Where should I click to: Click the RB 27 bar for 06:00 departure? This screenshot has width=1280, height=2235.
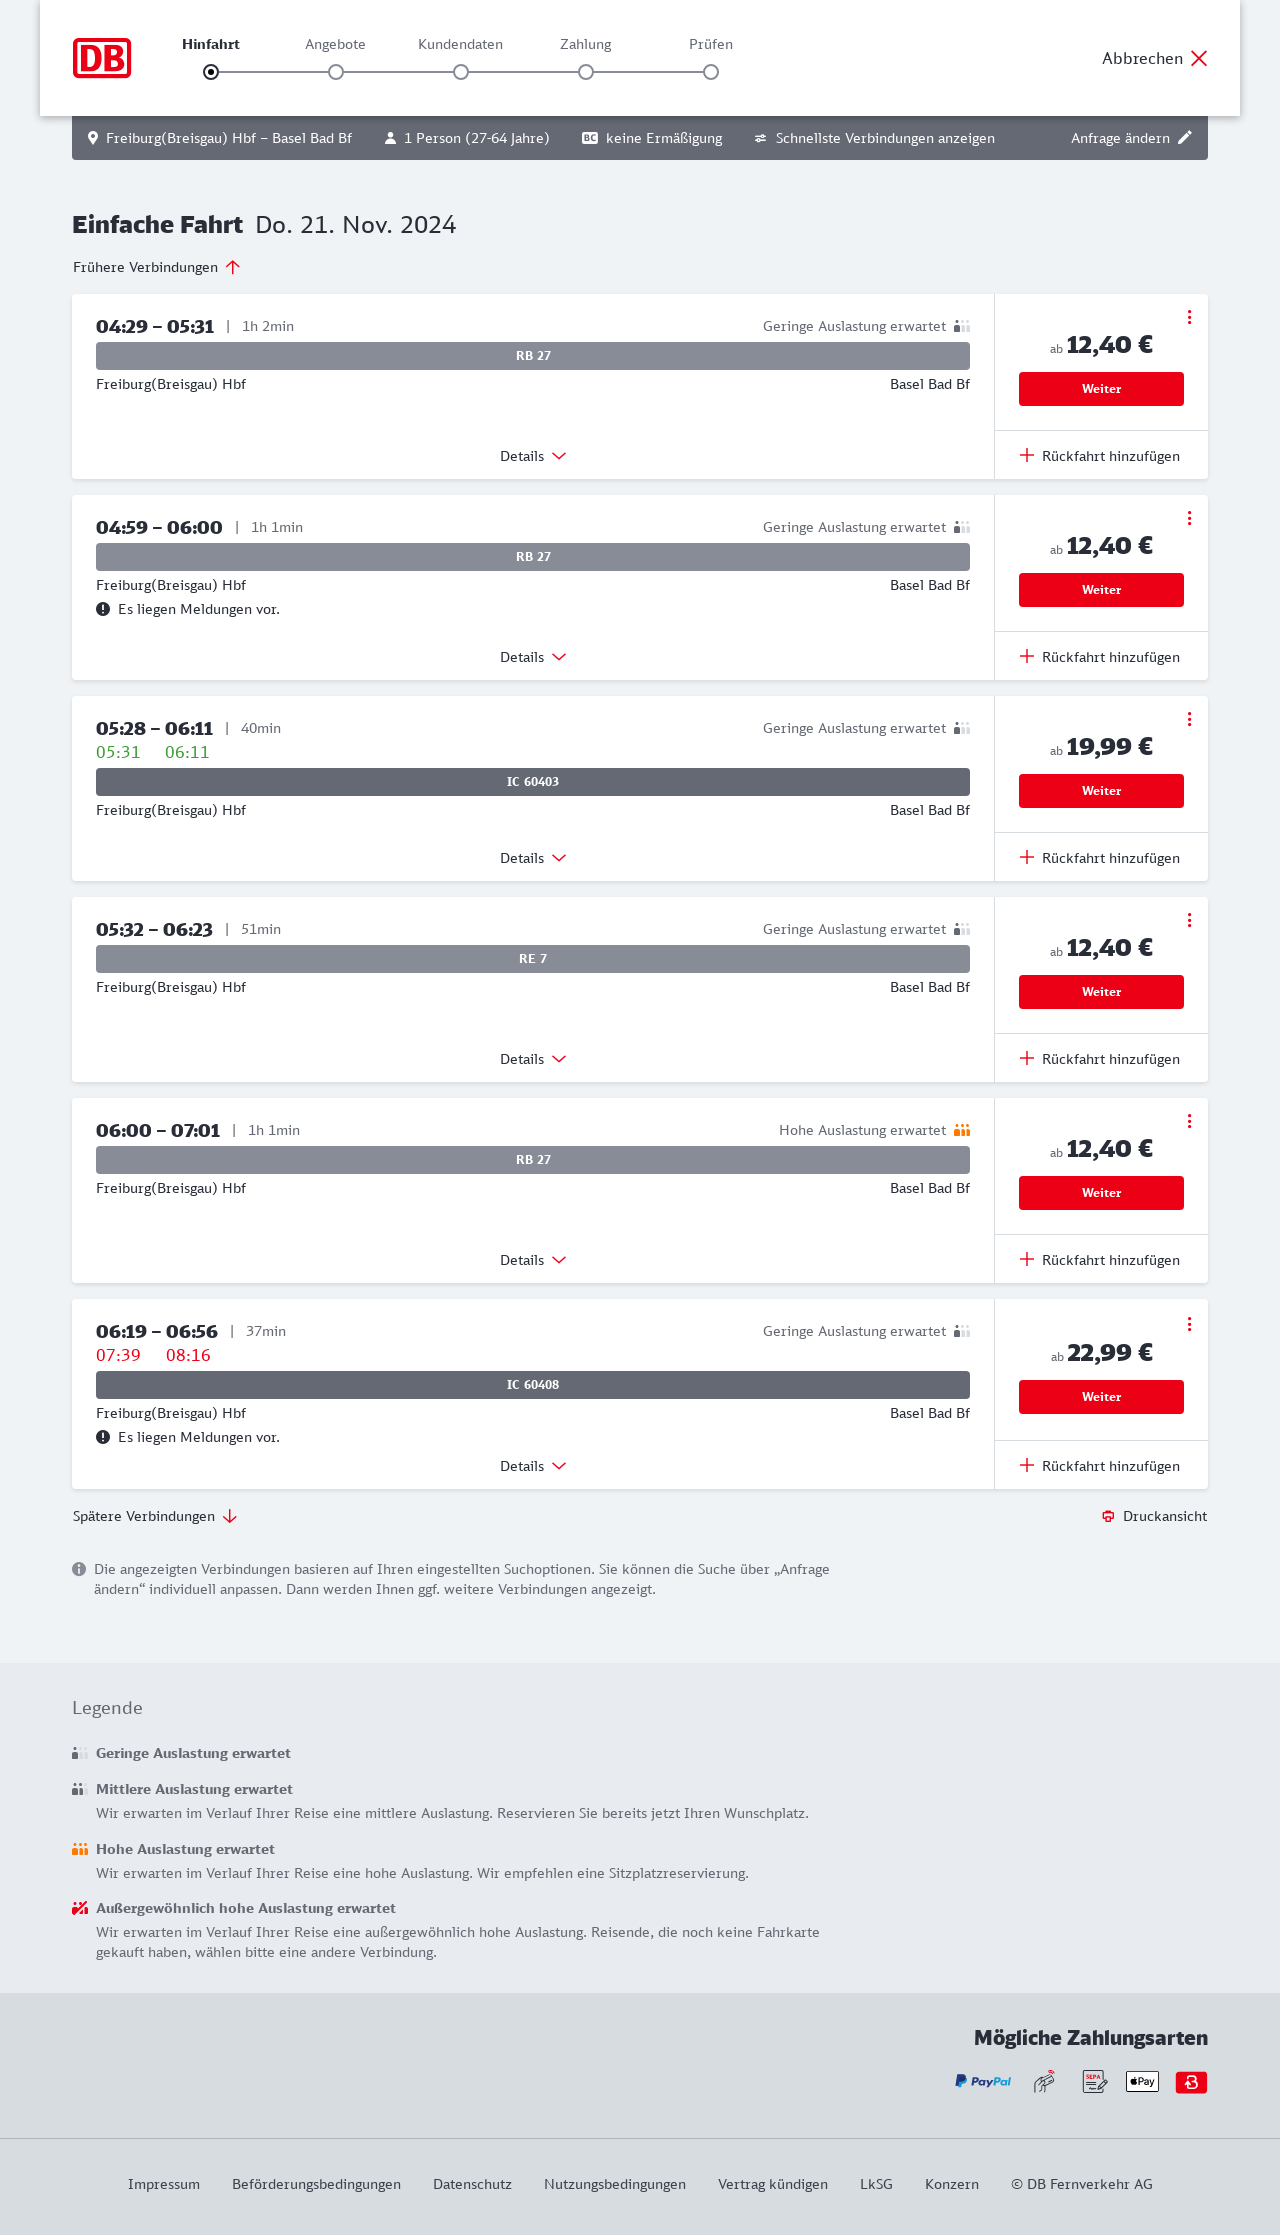click(533, 1160)
